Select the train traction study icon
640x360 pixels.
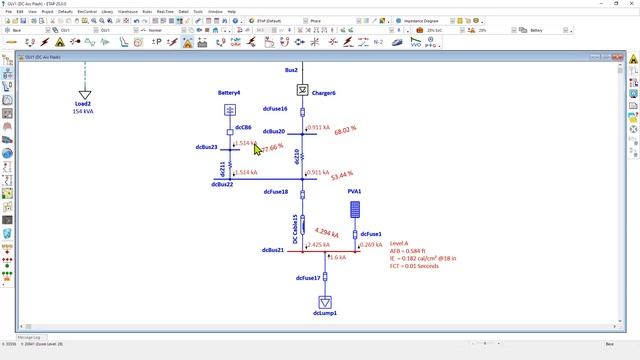pyautogui.click(x=397, y=42)
